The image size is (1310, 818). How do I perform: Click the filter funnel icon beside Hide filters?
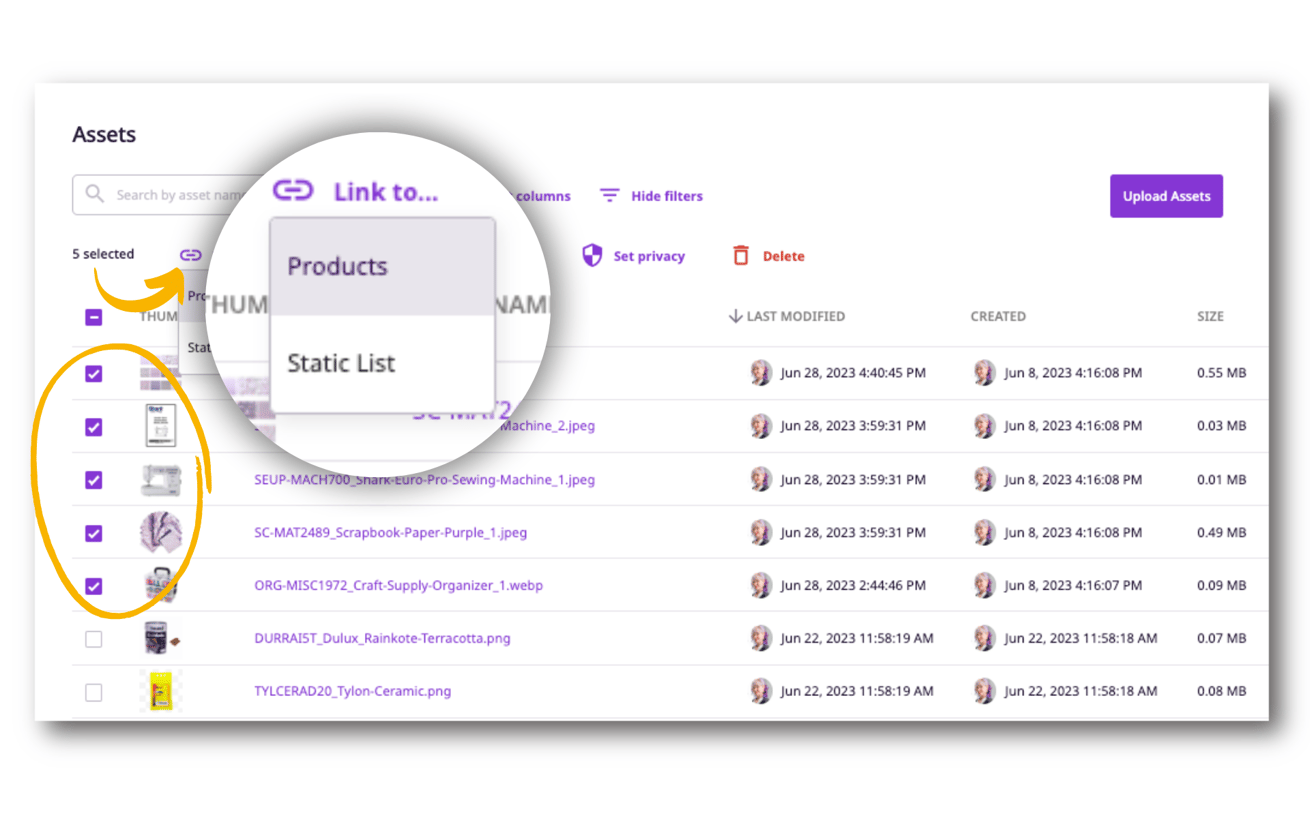(x=609, y=196)
